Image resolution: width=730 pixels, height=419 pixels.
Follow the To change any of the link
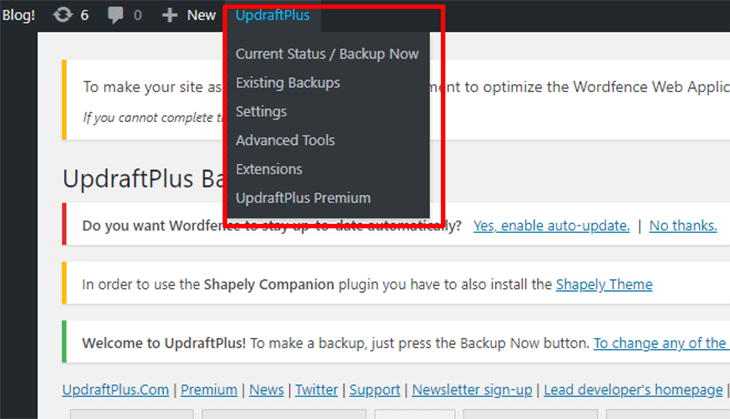click(x=660, y=343)
